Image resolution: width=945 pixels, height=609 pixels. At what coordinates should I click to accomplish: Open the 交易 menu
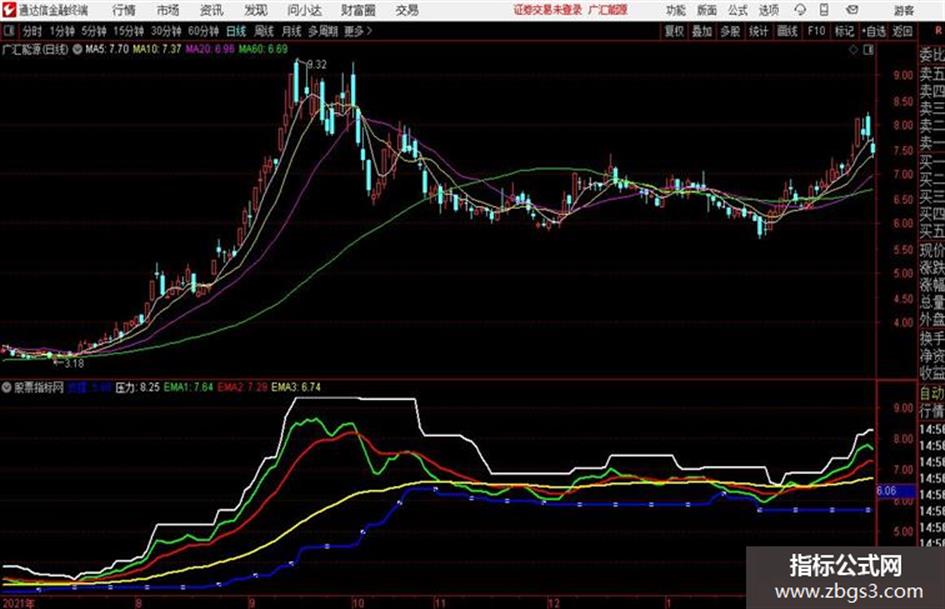[407, 10]
